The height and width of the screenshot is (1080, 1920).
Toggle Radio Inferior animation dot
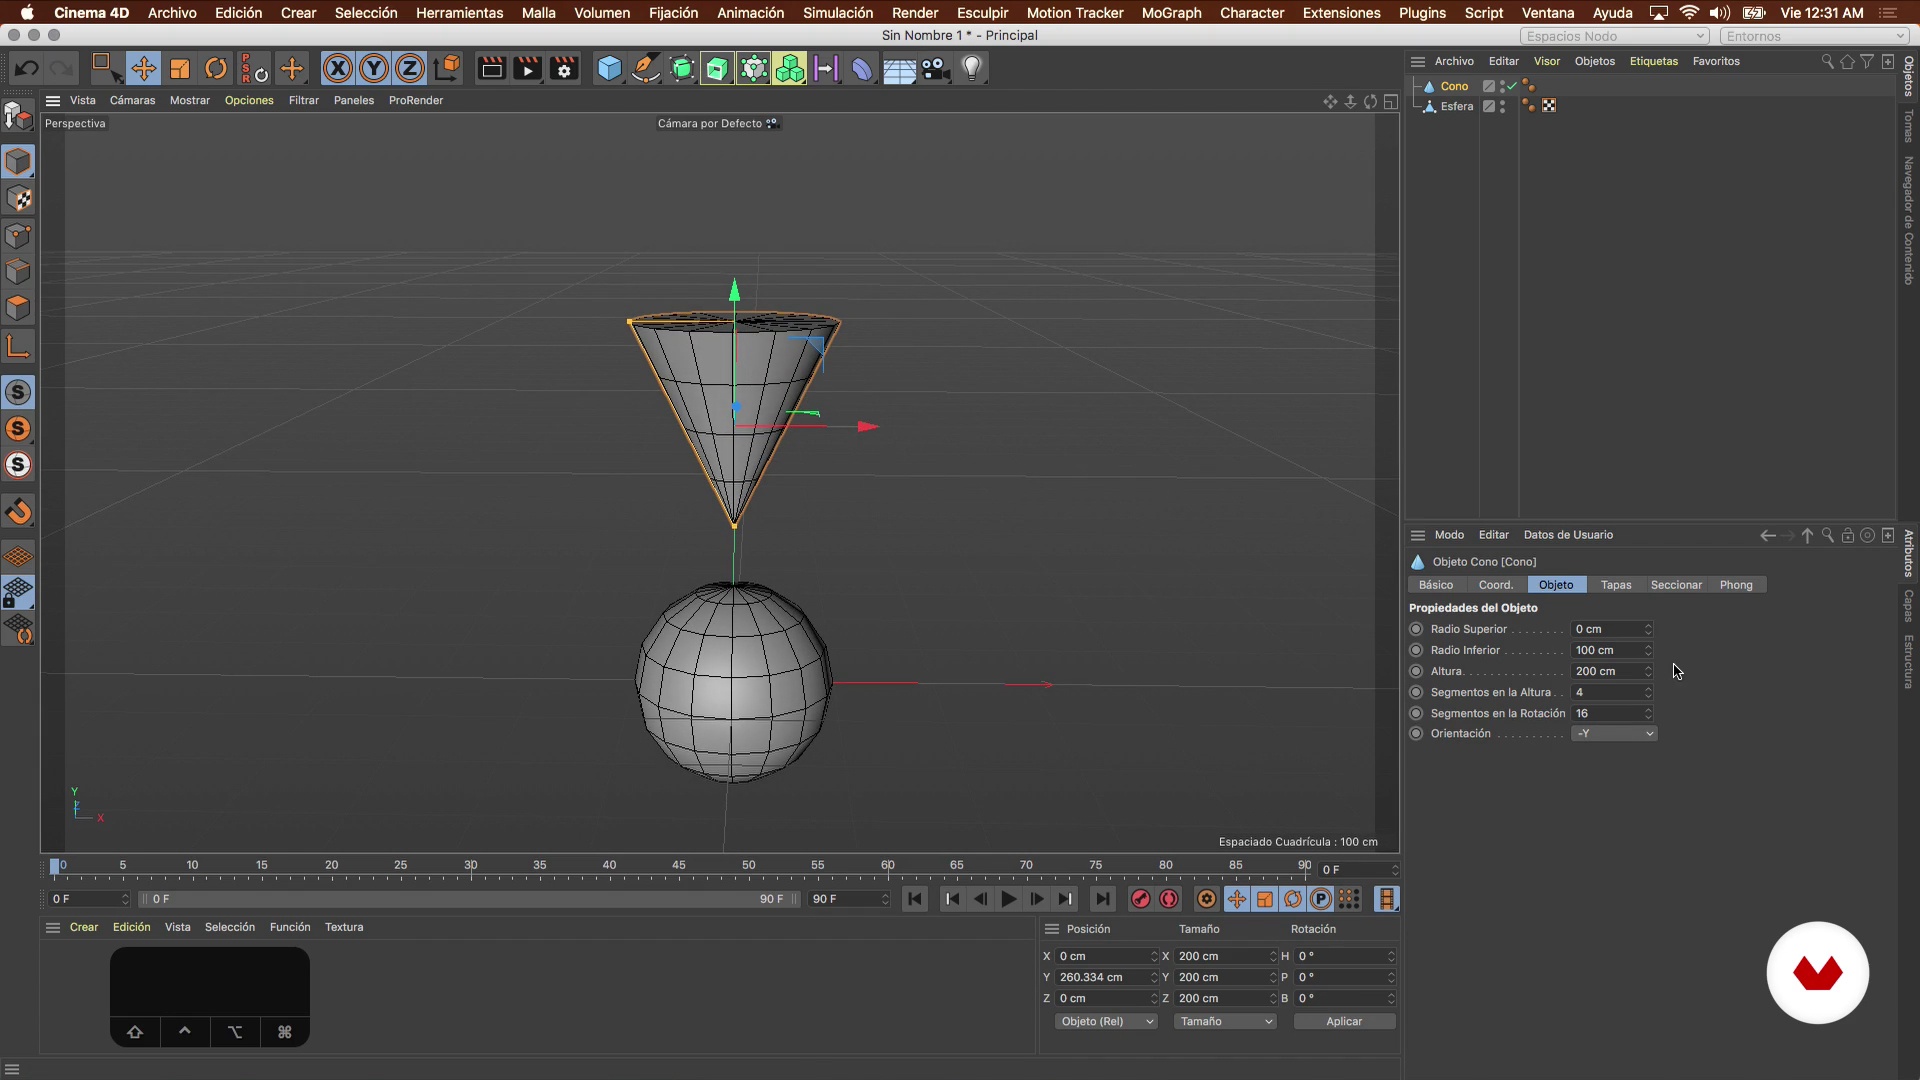coord(1416,650)
